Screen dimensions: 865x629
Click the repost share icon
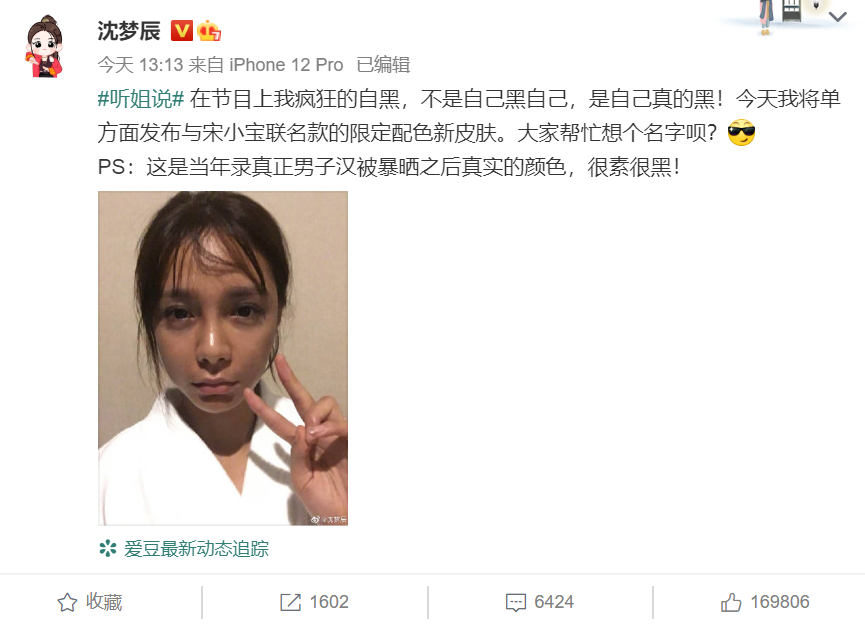click(291, 602)
